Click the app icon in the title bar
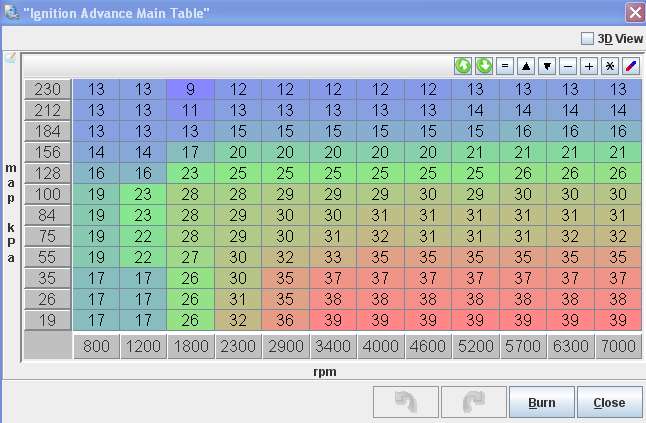 click(x=11, y=12)
